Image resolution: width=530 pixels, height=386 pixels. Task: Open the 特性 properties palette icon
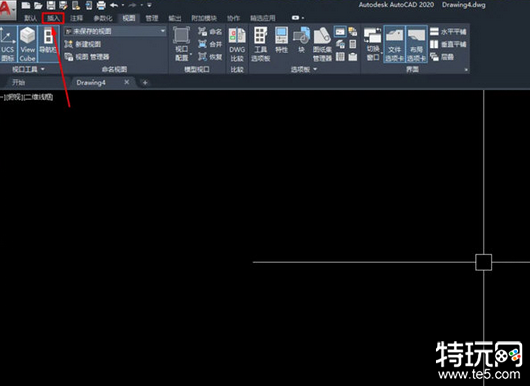click(281, 40)
